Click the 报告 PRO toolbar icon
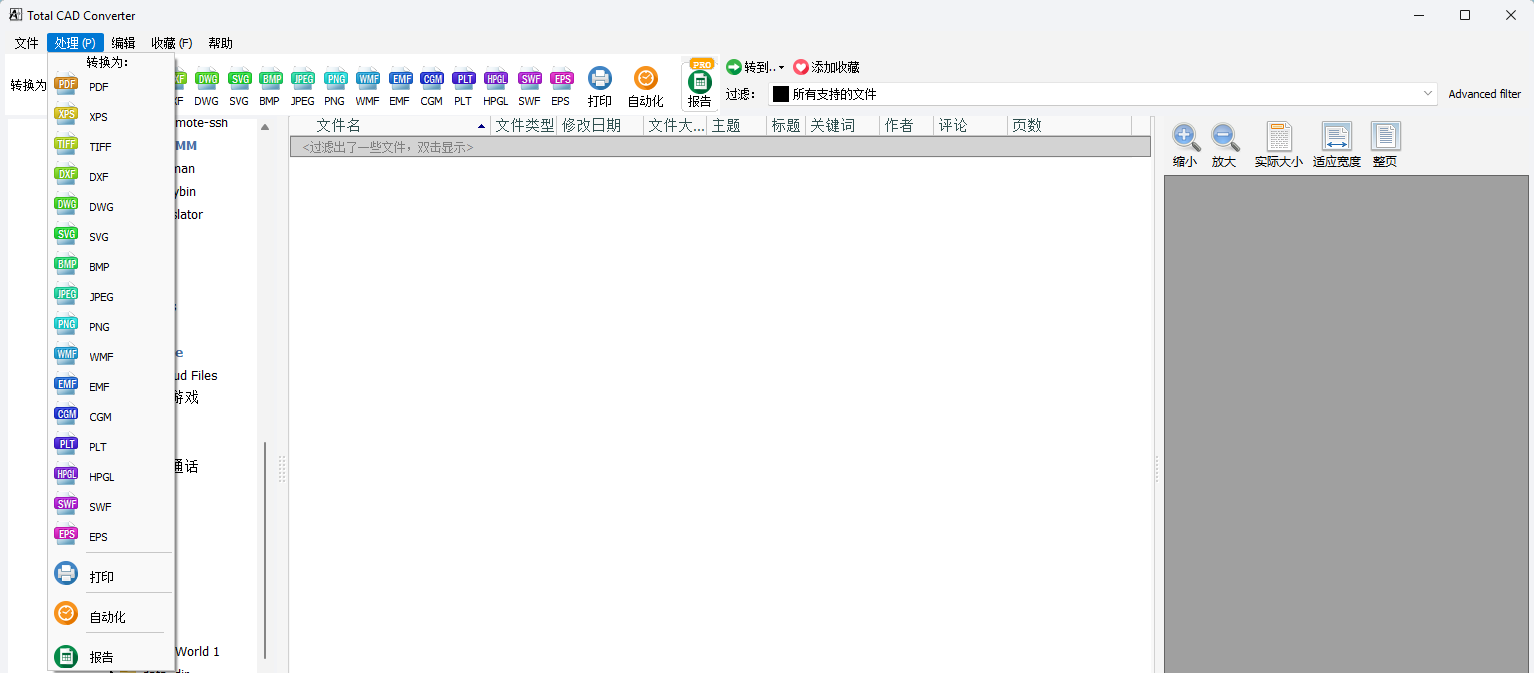 pos(700,85)
